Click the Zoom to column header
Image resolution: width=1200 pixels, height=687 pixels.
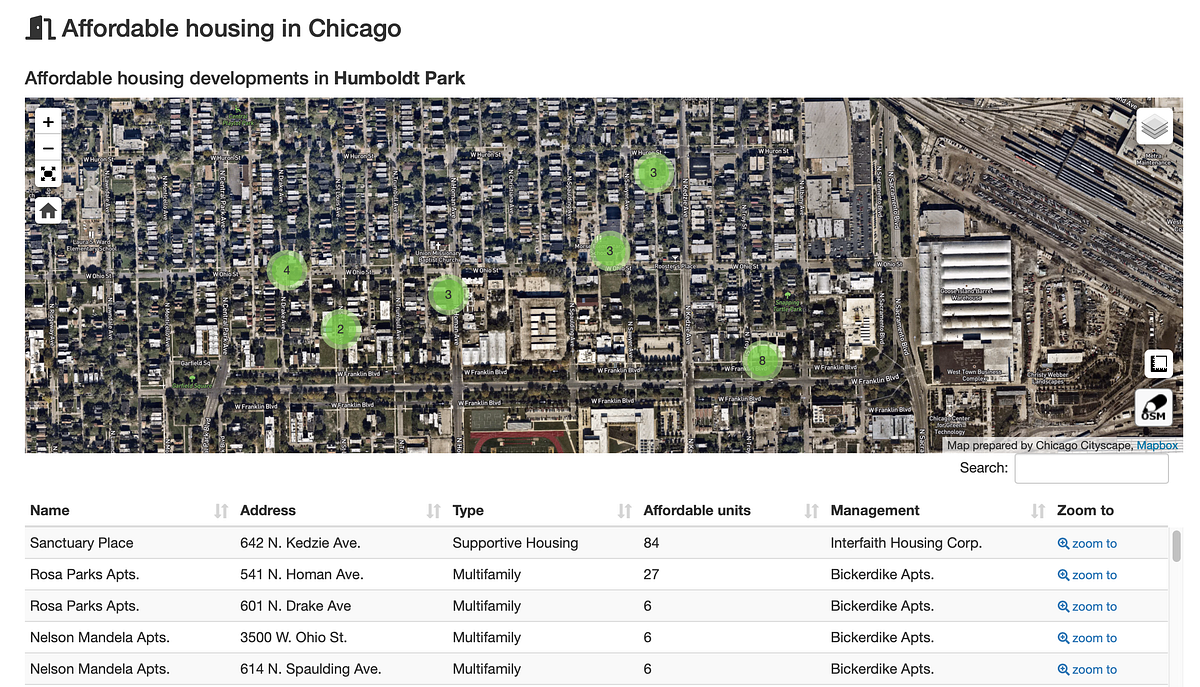click(x=1085, y=510)
